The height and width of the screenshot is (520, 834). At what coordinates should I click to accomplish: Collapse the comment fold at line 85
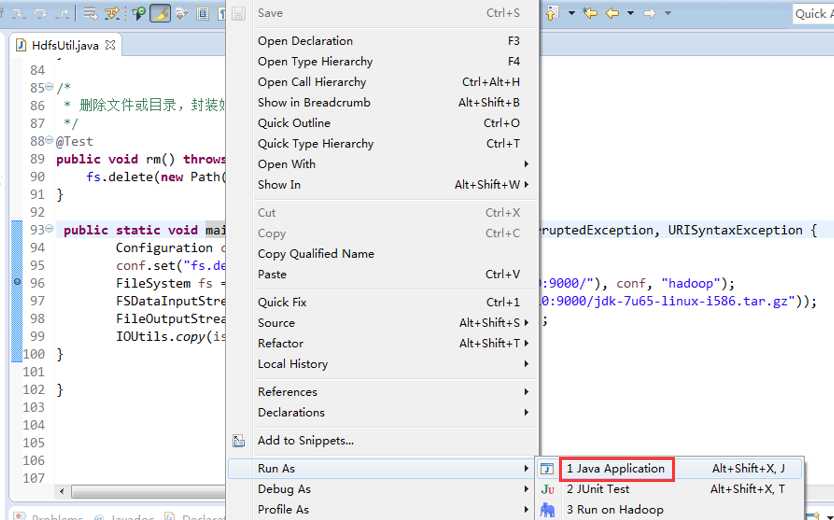[x=49, y=86]
